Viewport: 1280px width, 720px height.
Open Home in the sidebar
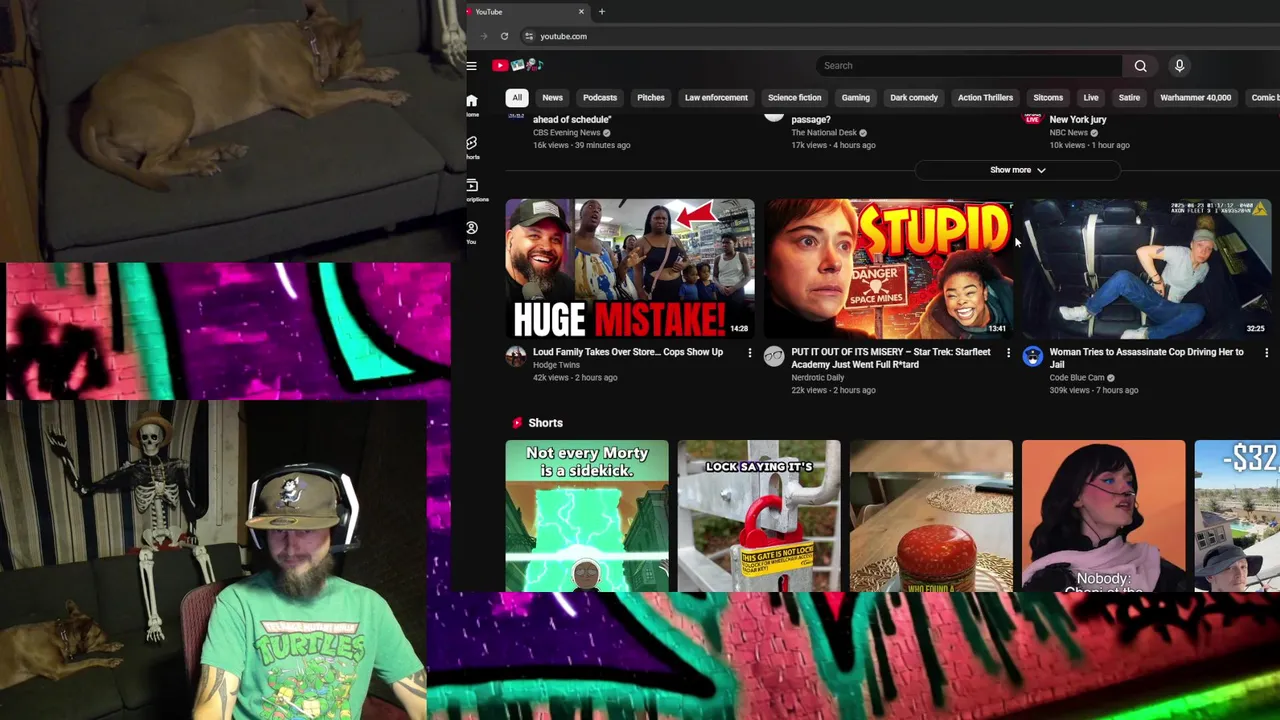click(x=472, y=104)
